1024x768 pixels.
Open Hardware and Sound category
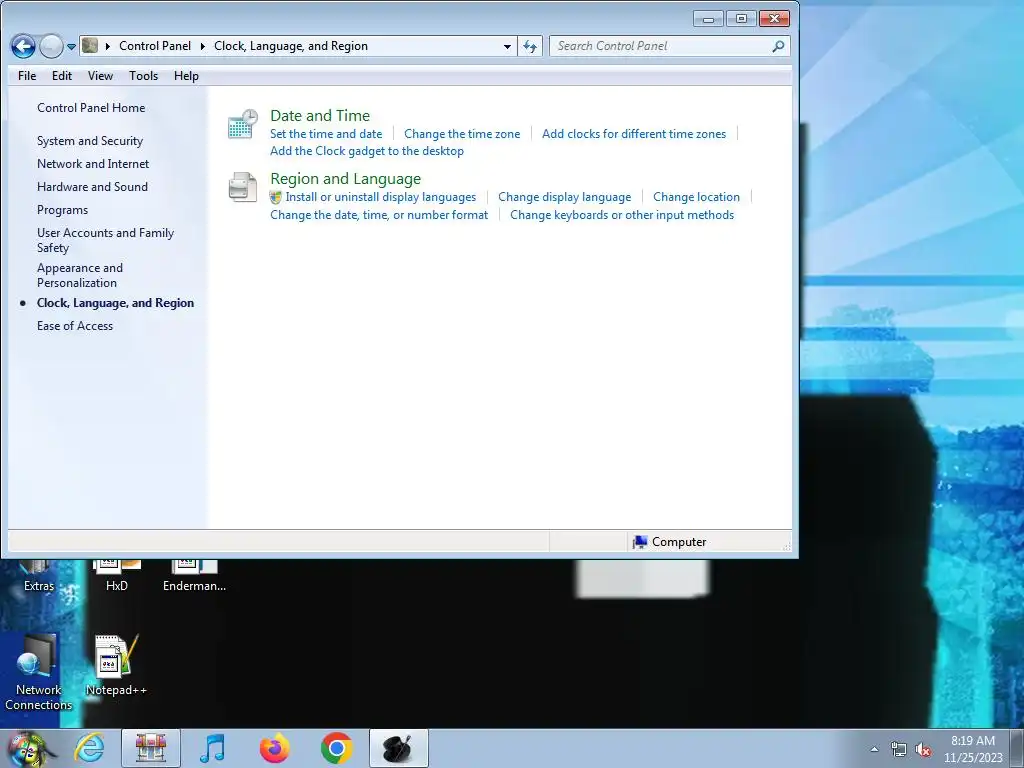pos(92,187)
